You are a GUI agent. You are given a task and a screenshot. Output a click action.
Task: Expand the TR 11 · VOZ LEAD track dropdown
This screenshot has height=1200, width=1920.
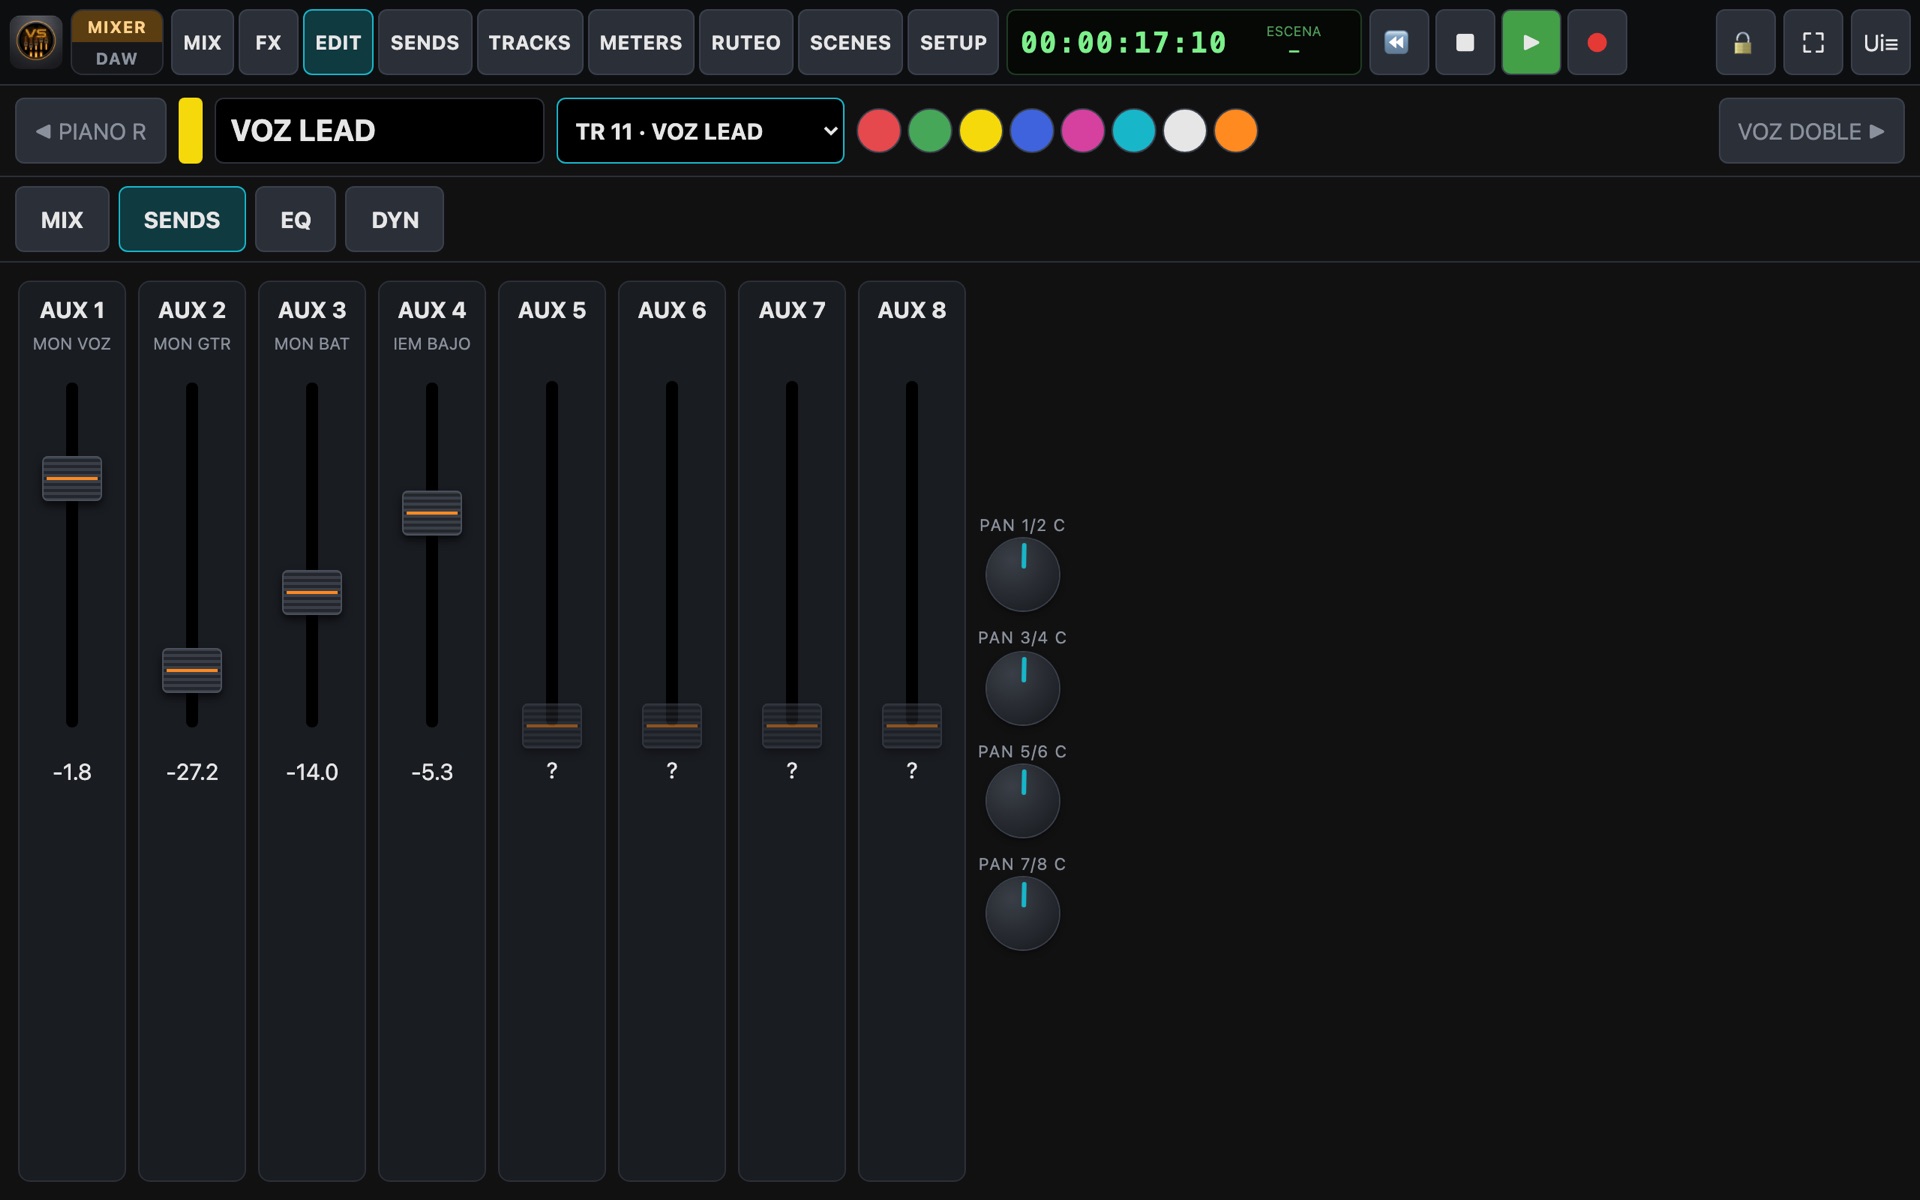(700, 131)
